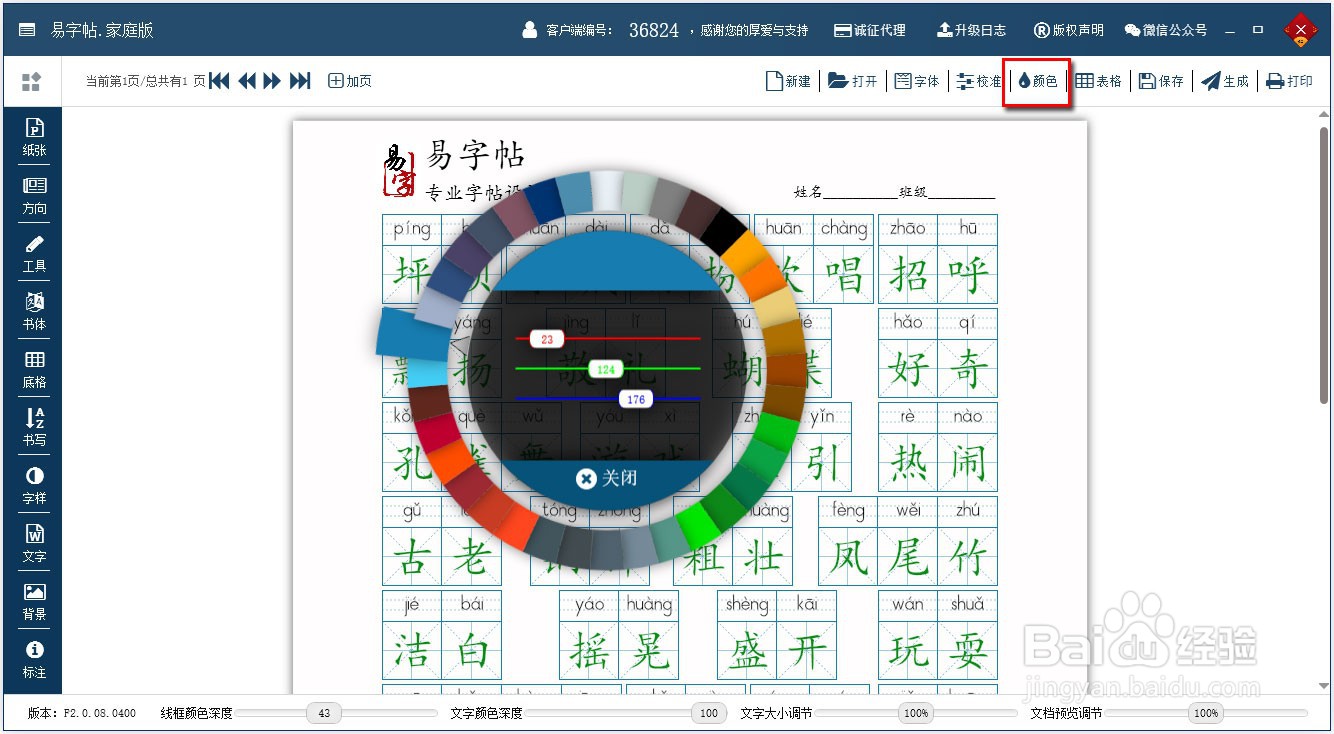Image resolution: width=1334 pixels, height=734 pixels.
Task: Click the character 摇 in grid
Action: [x=589, y=650]
